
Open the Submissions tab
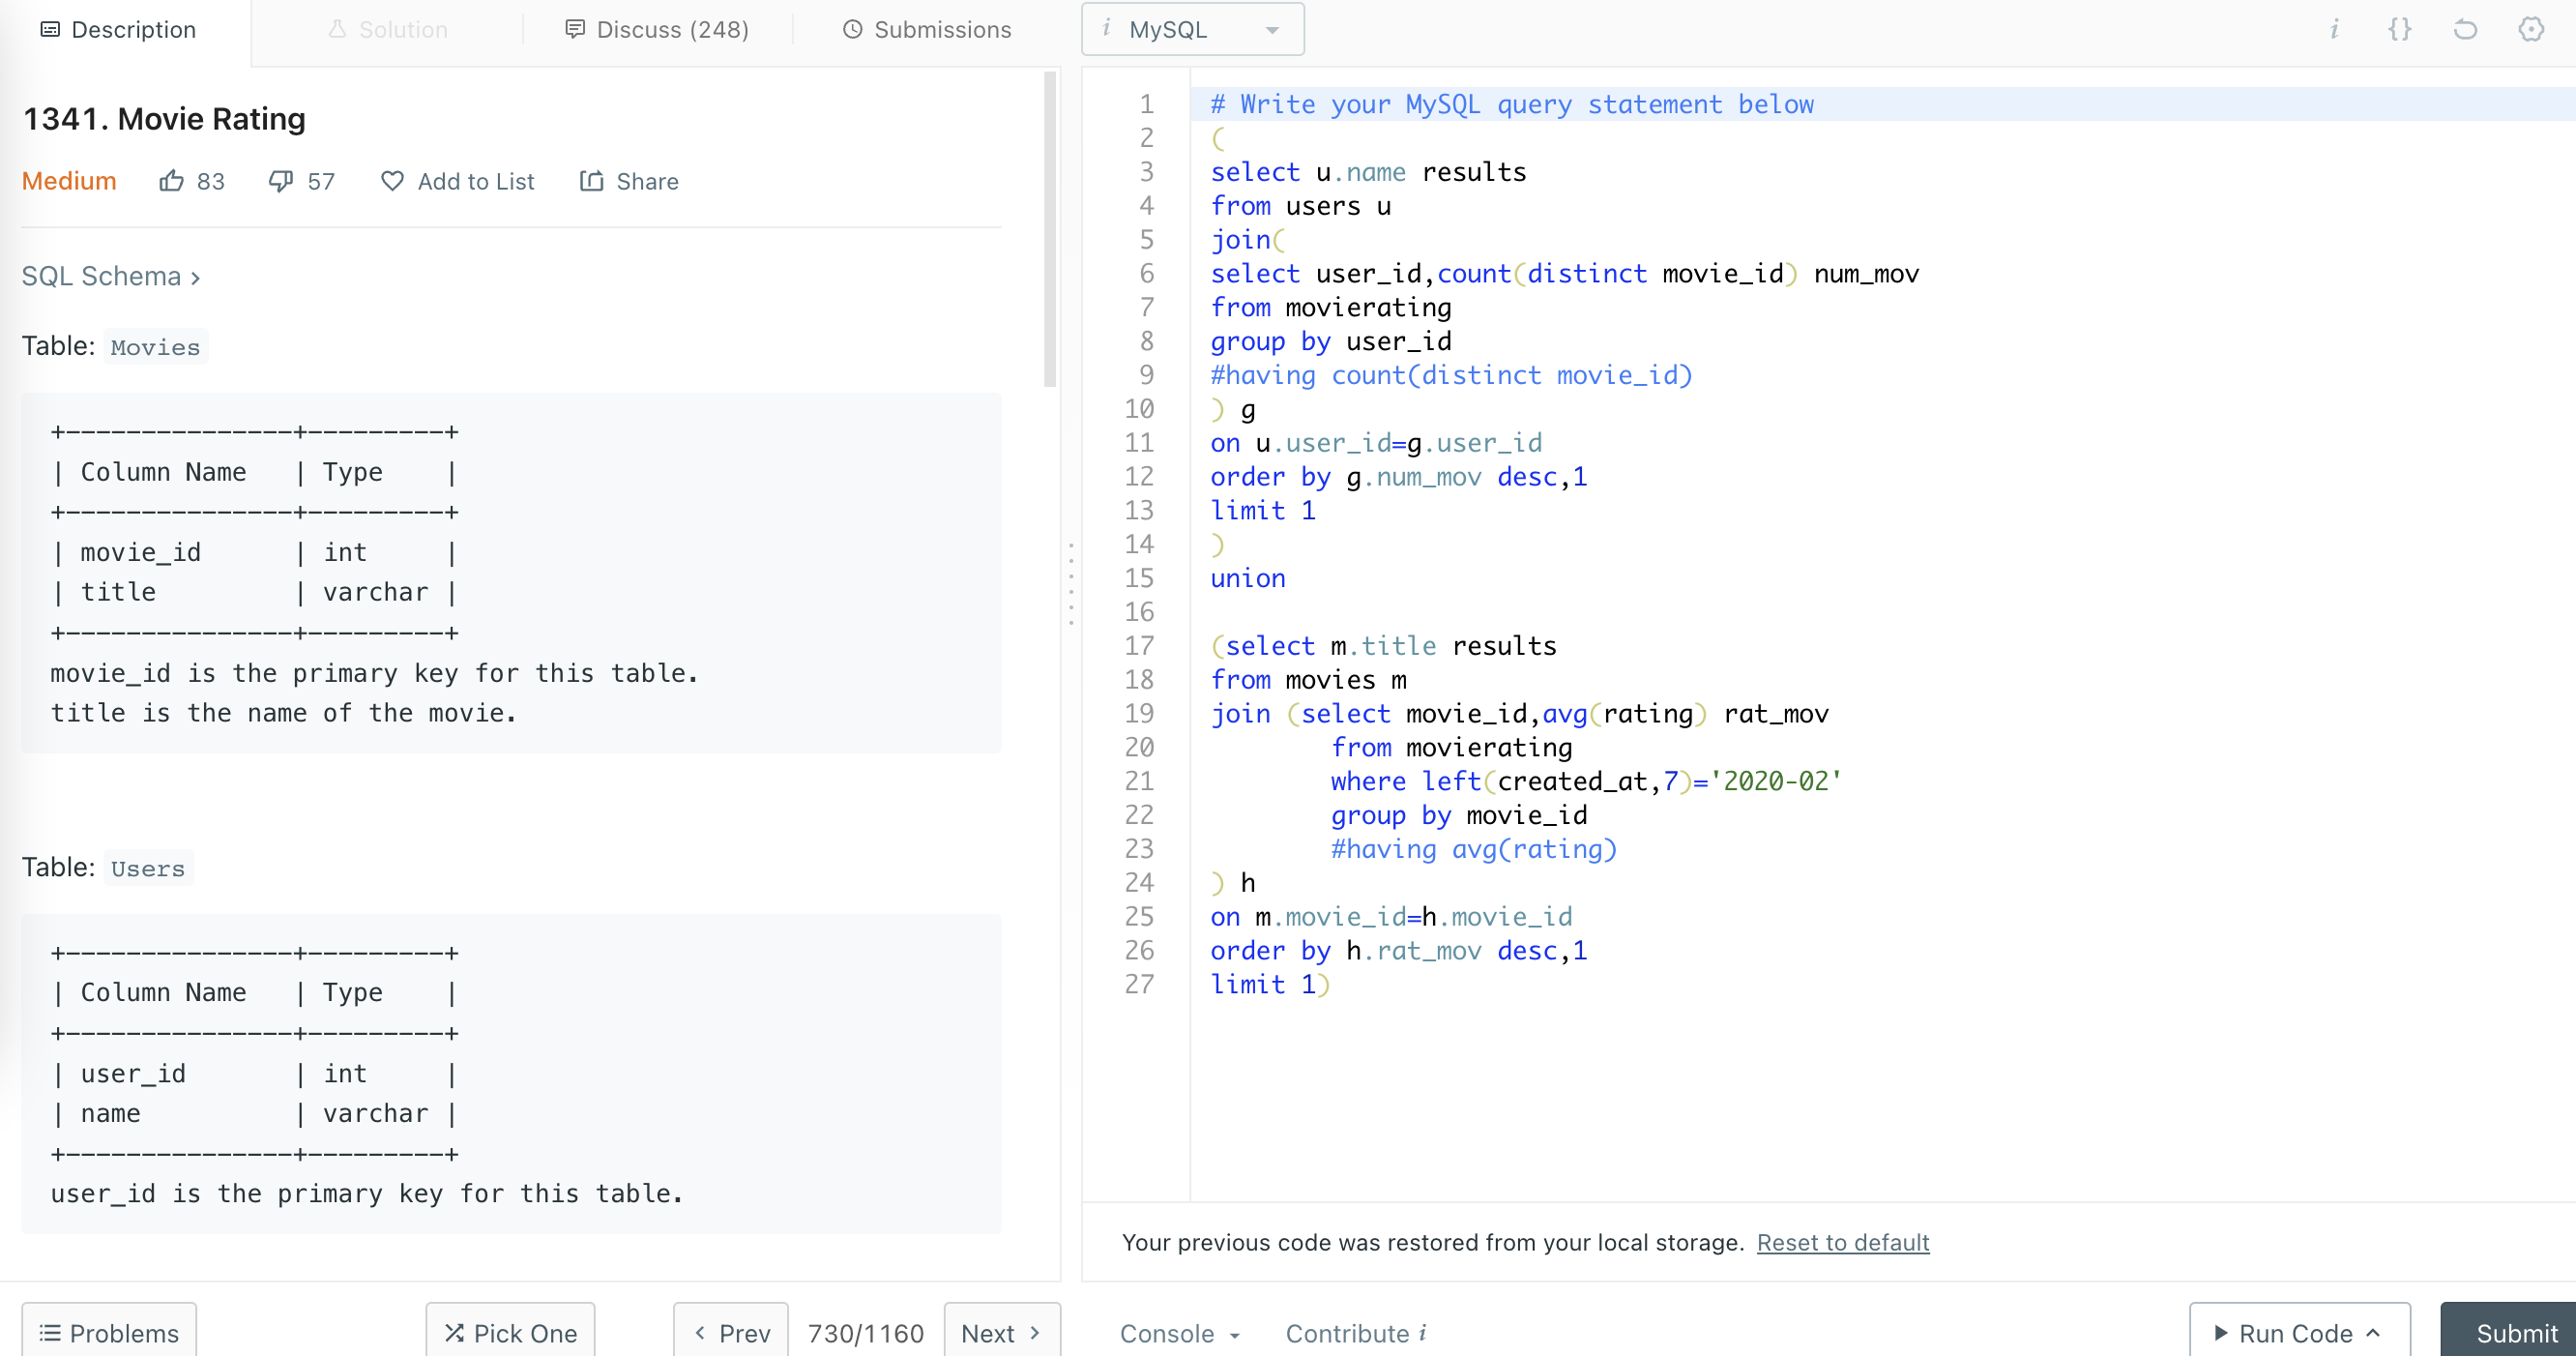pyautogui.click(x=927, y=29)
